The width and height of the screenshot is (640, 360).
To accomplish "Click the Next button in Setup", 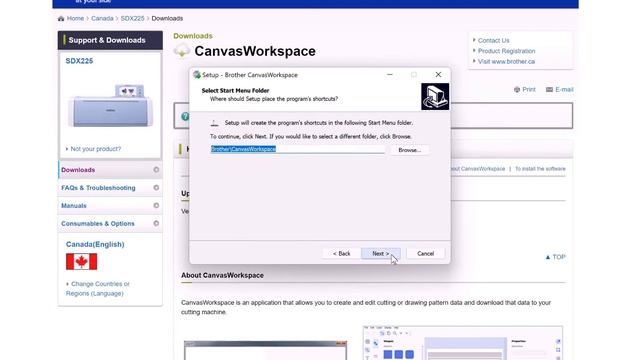I will click(x=380, y=253).
